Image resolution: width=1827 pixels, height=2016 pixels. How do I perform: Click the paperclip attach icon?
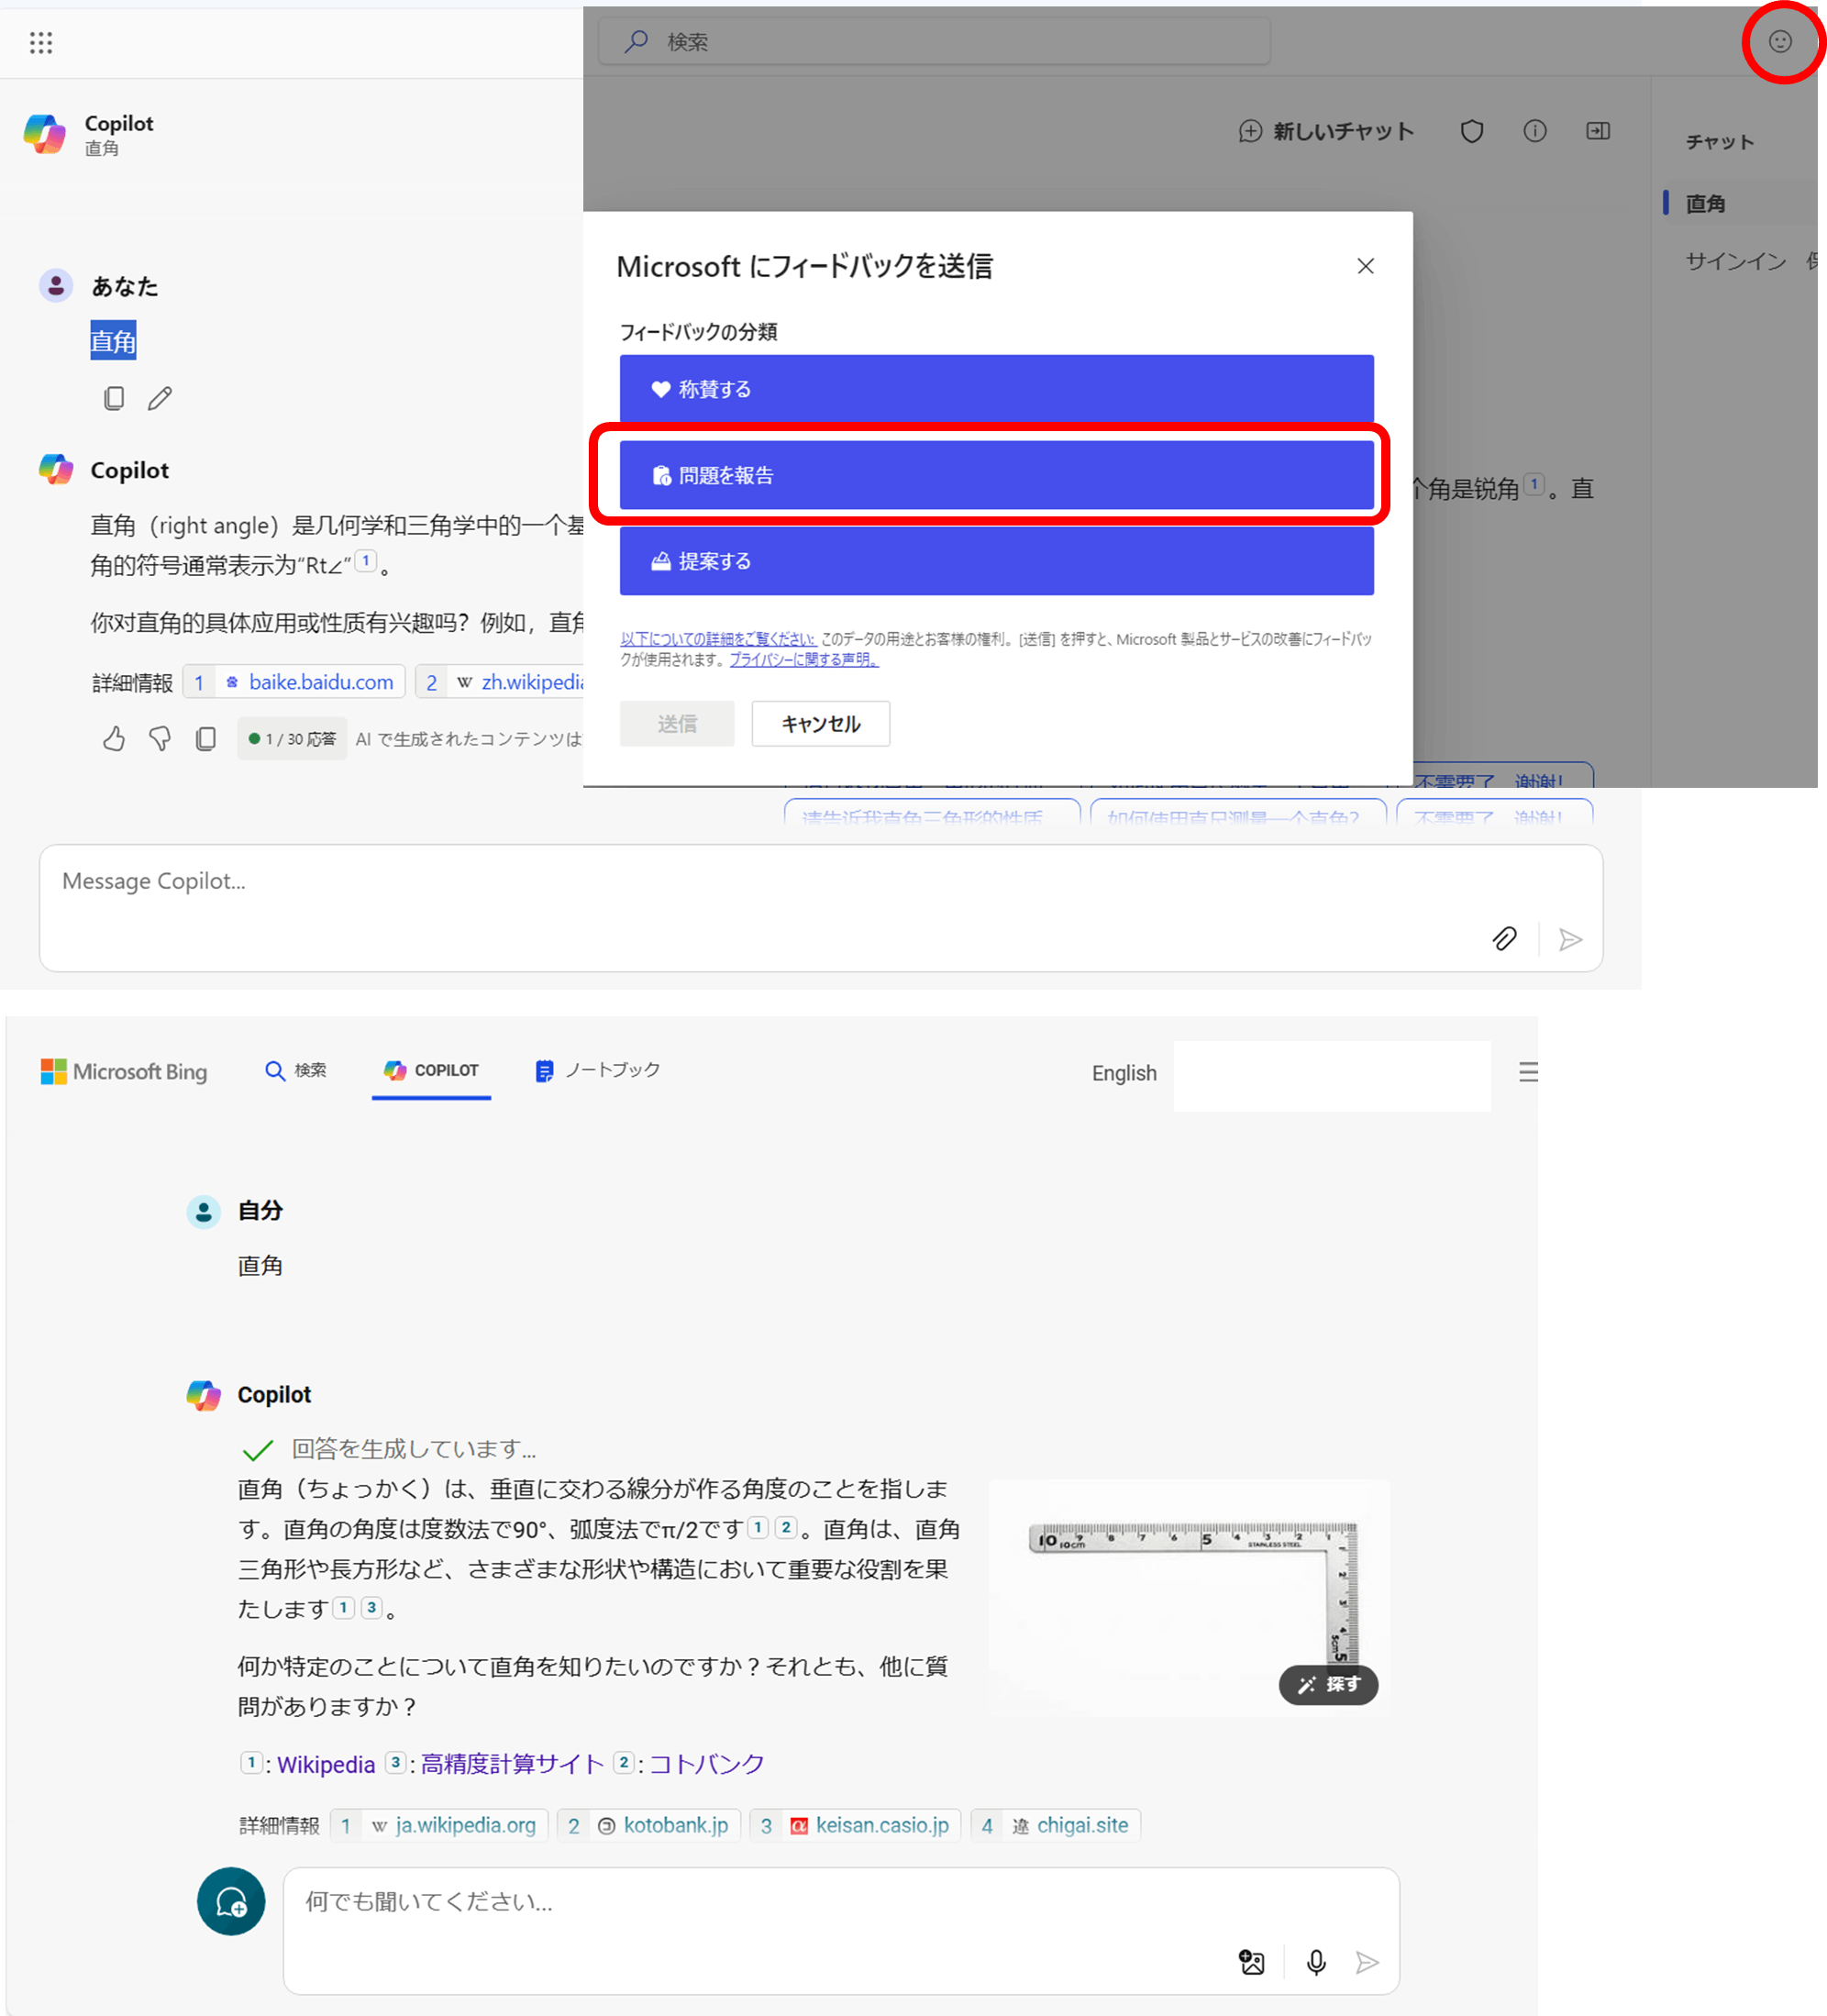pyautogui.click(x=1504, y=938)
